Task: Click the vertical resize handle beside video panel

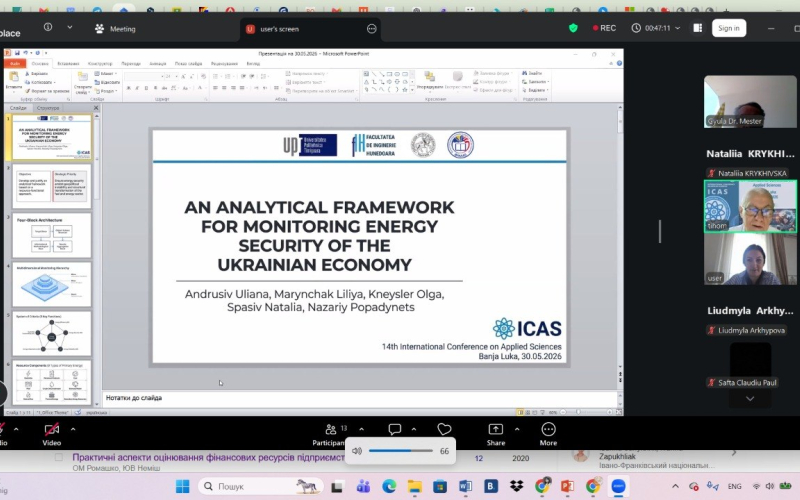Action: (x=660, y=231)
